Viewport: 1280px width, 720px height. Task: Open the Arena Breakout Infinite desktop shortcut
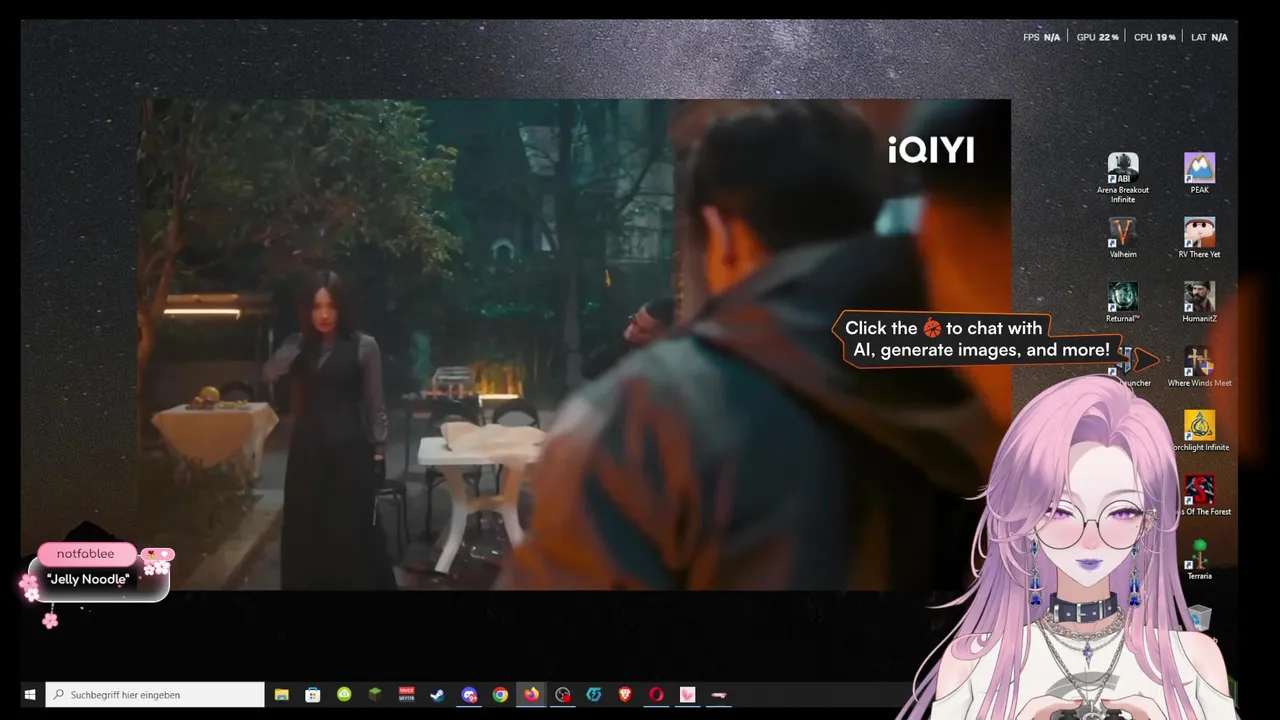[x=1122, y=178]
